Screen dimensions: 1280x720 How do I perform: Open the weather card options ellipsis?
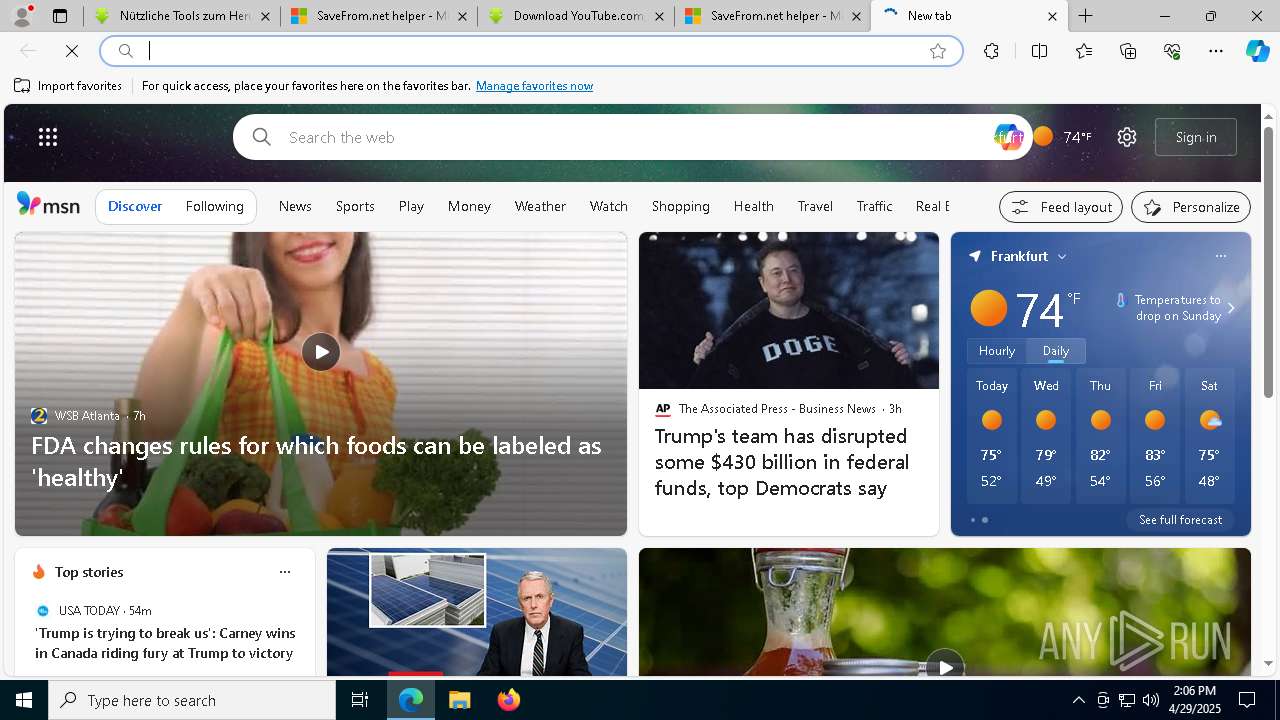tap(1221, 256)
